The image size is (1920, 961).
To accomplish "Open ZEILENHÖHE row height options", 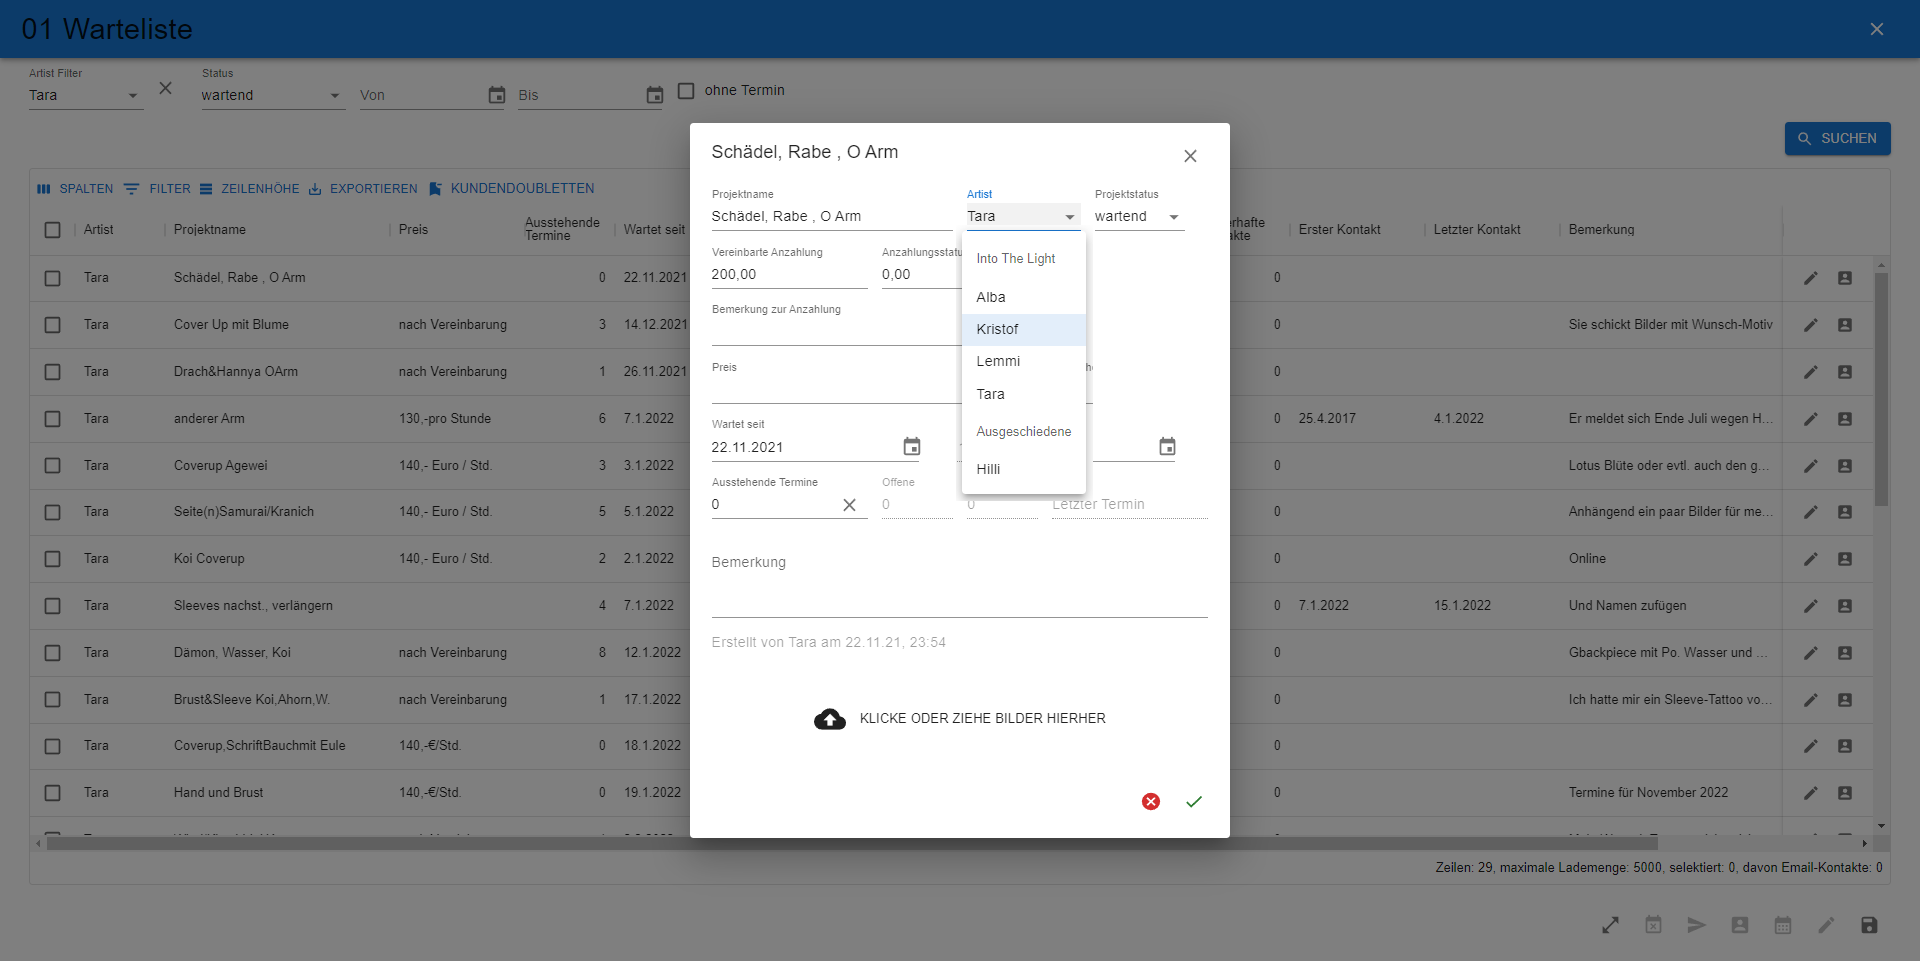I will click(250, 189).
